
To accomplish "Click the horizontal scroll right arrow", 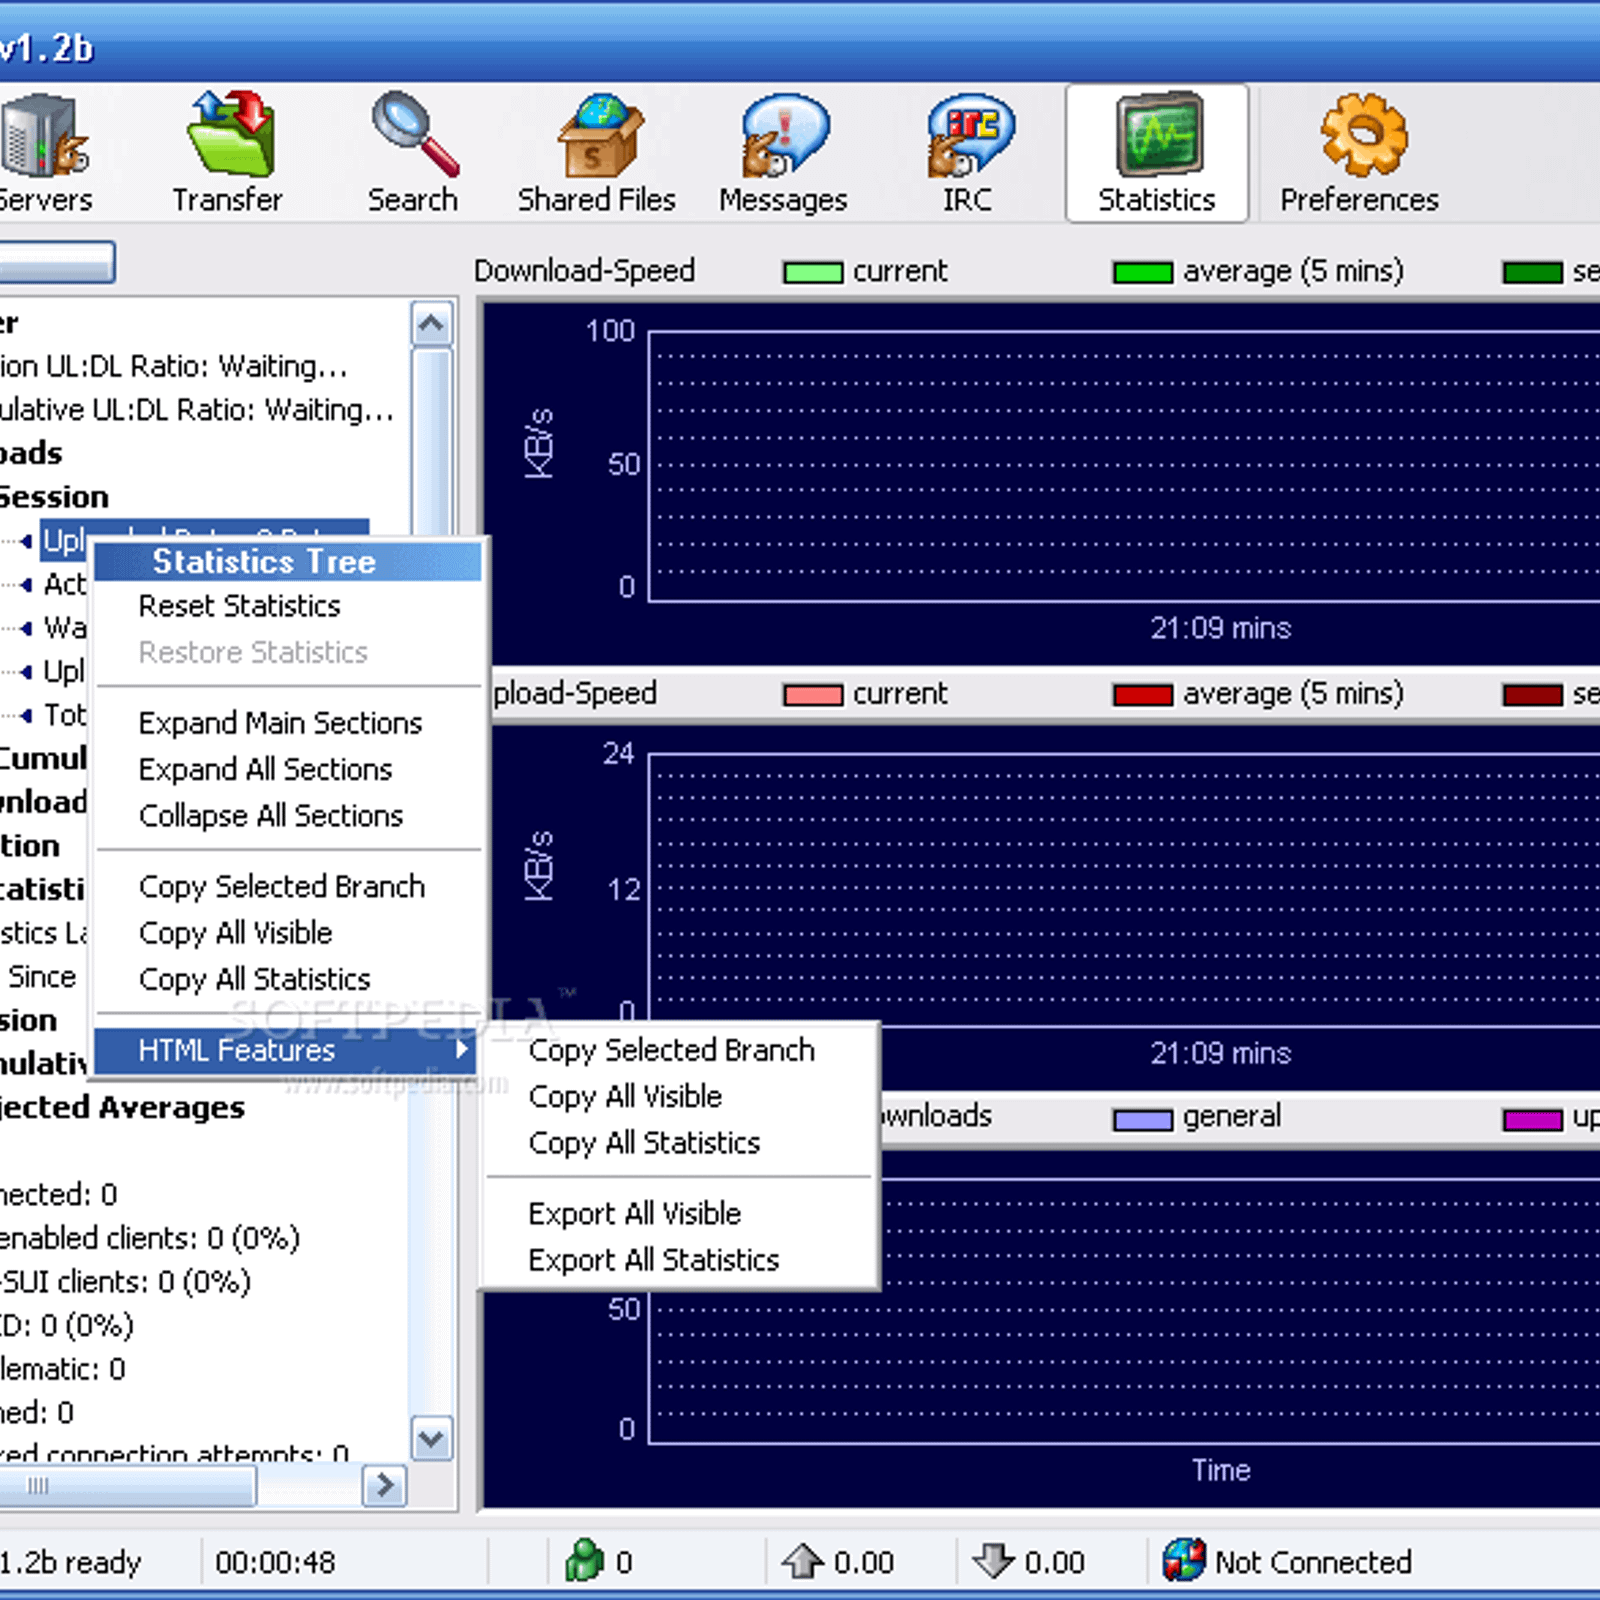I will pyautogui.click(x=384, y=1485).
